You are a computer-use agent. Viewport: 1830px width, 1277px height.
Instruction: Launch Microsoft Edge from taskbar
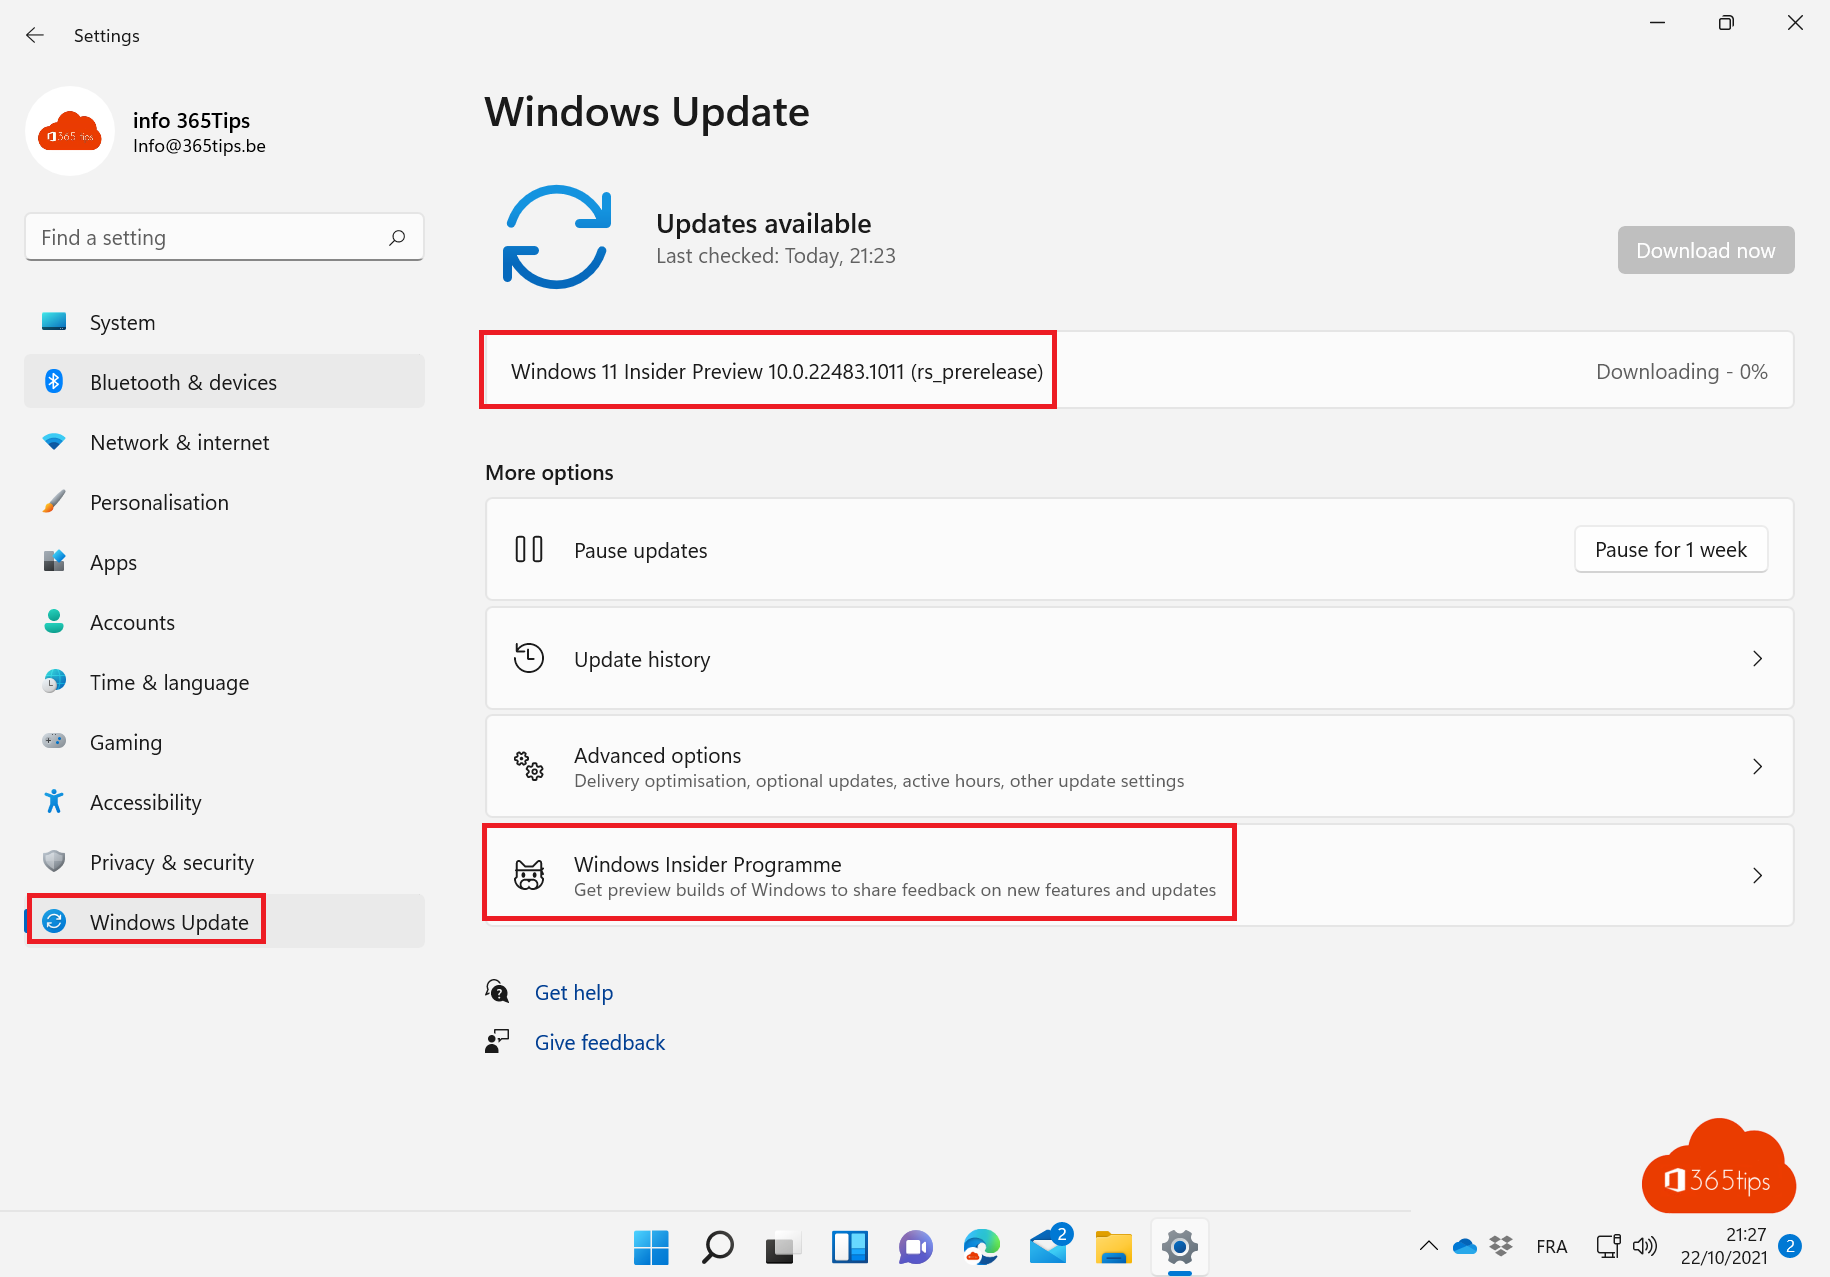(981, 1247)
